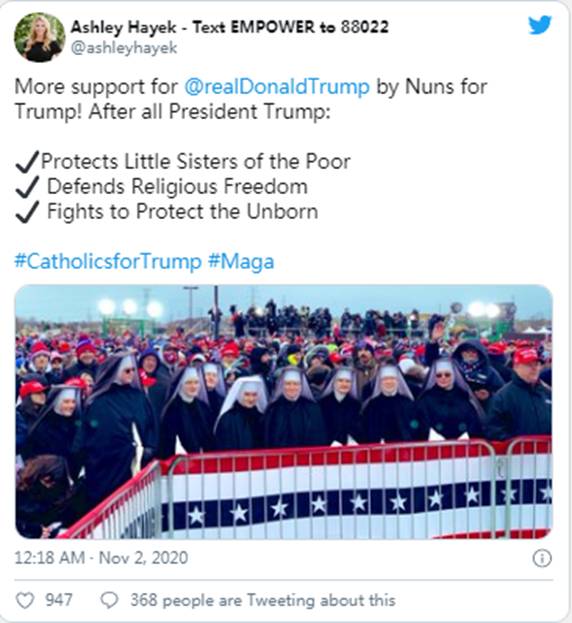Image resolution: width=572 pixels, height=623 pixels.
Task: Click the 12:18 AM Nov 2, 2020 timestamp
Action: [x=101, y=558]
